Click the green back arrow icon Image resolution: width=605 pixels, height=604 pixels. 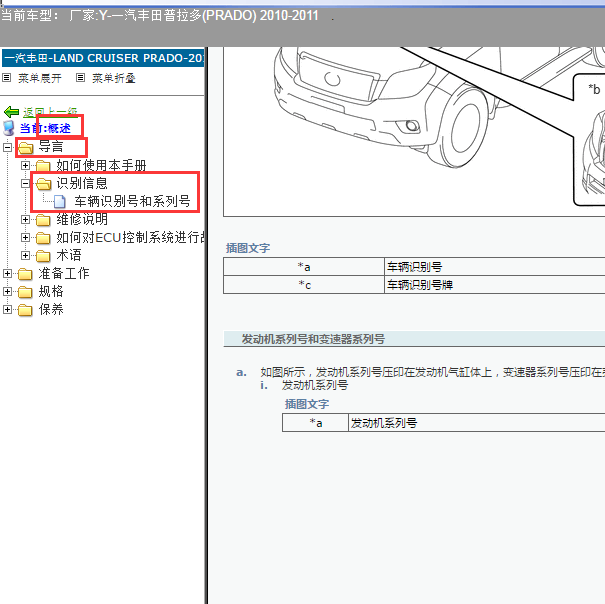pyautogui.click(x=11, y=112)
